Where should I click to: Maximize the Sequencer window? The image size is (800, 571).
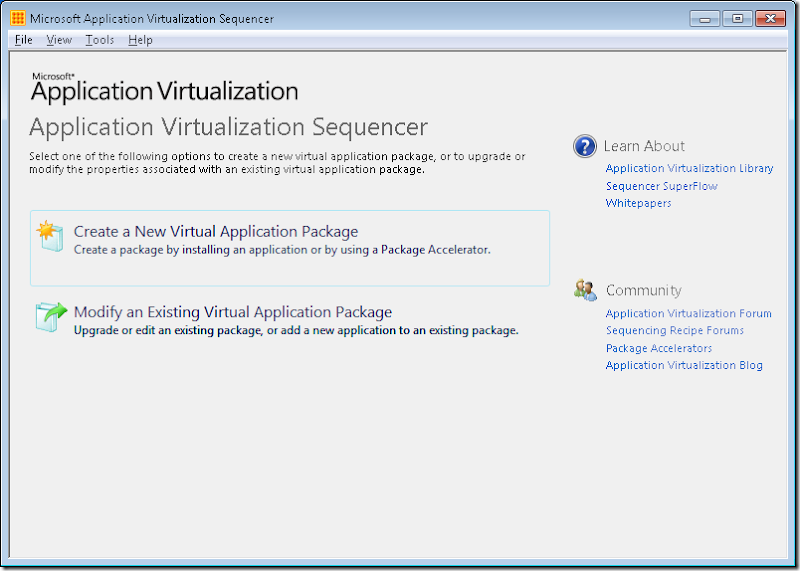[x=737, y=18]
